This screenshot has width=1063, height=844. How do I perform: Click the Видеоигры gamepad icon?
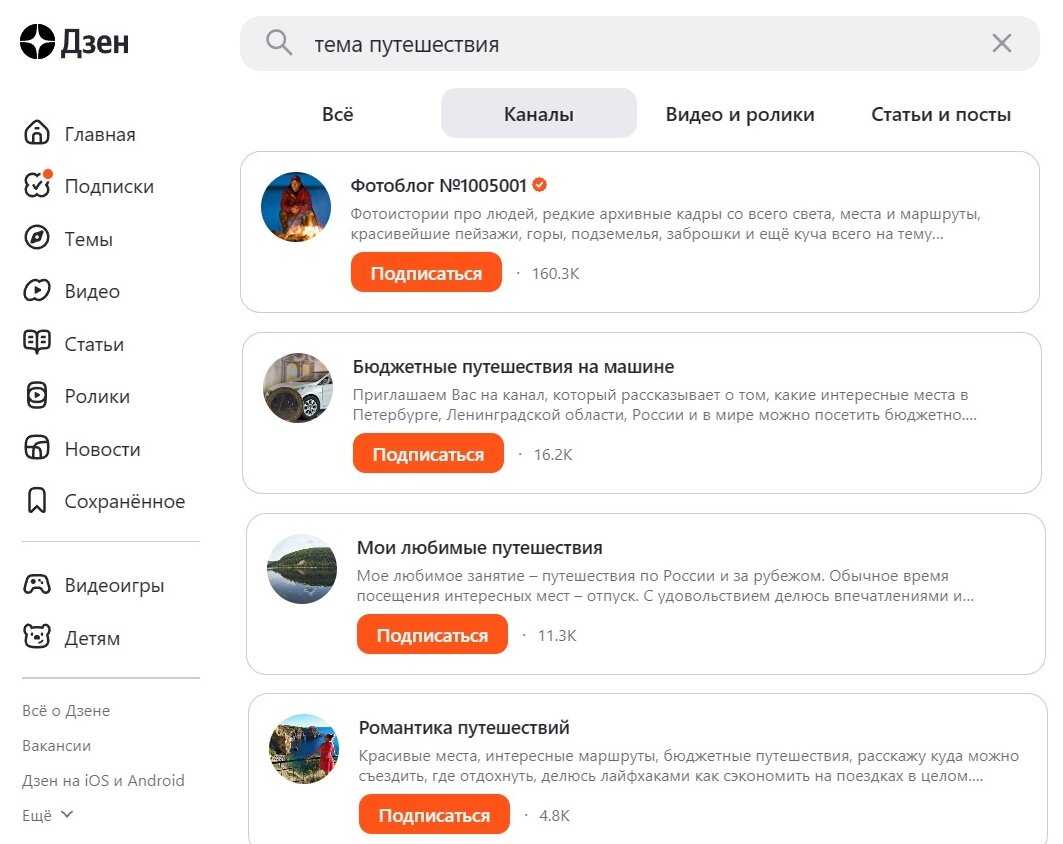coord(37,584)
